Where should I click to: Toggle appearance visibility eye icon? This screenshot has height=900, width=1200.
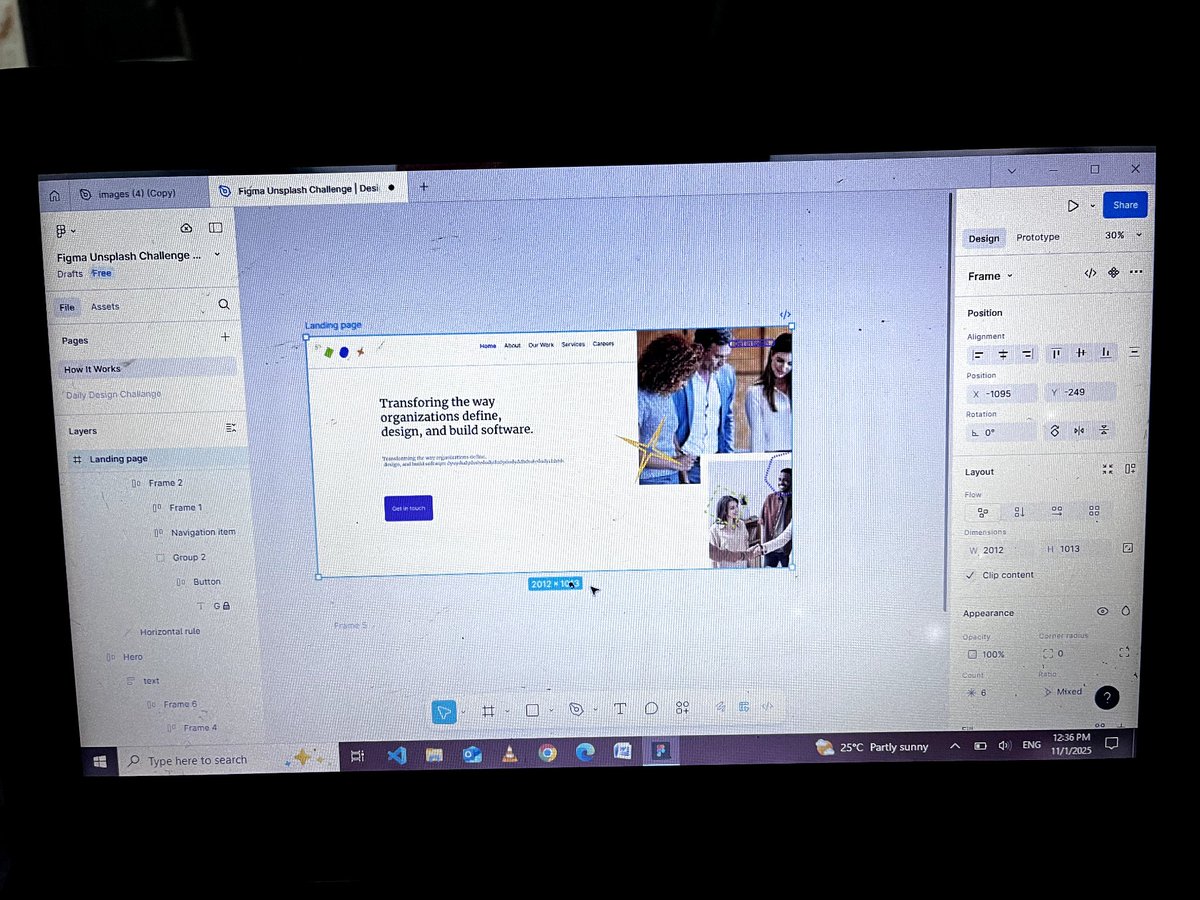click(x=1103, y=611)
